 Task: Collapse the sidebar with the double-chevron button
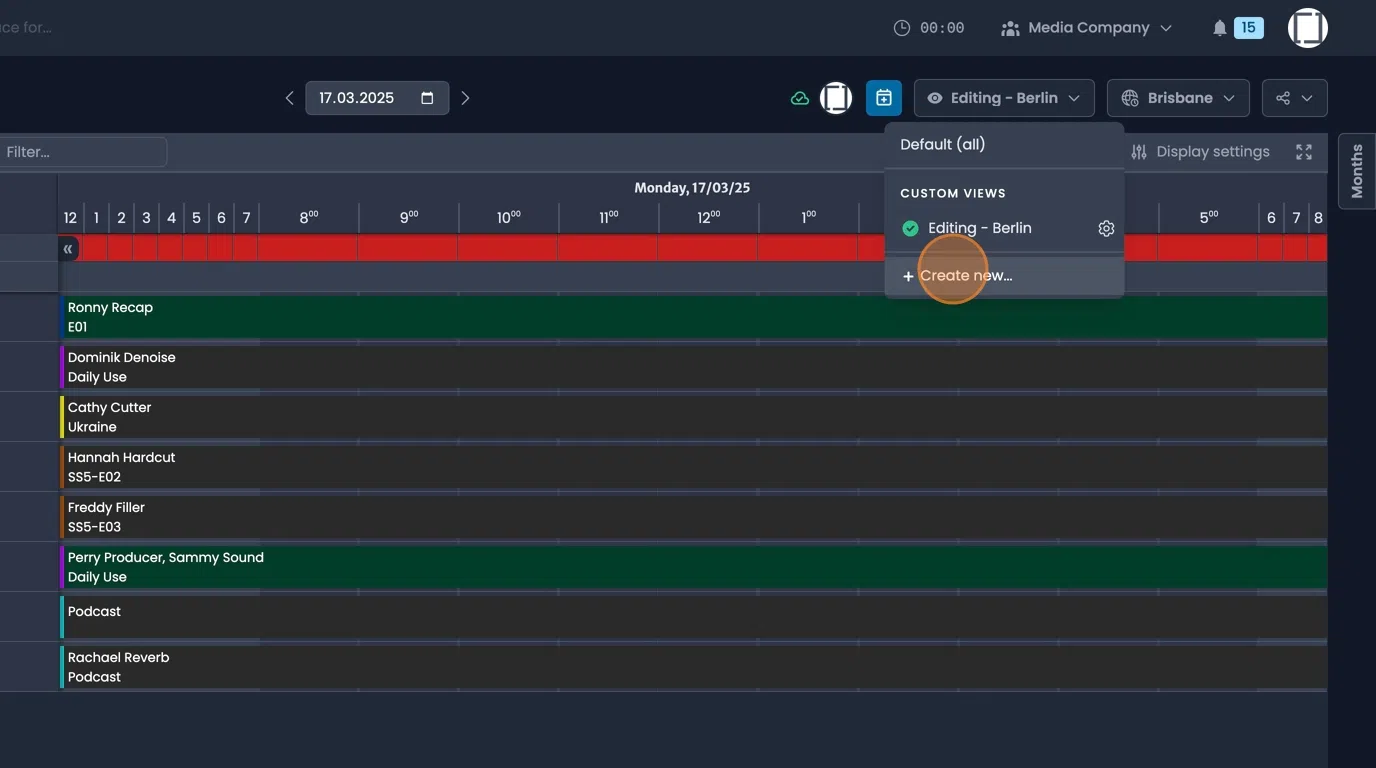pos(67,248)
